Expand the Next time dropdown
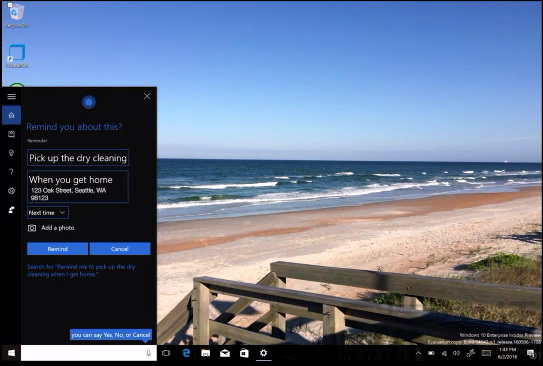The width and height of the screenshot is (543, 366). click(48, 213)
